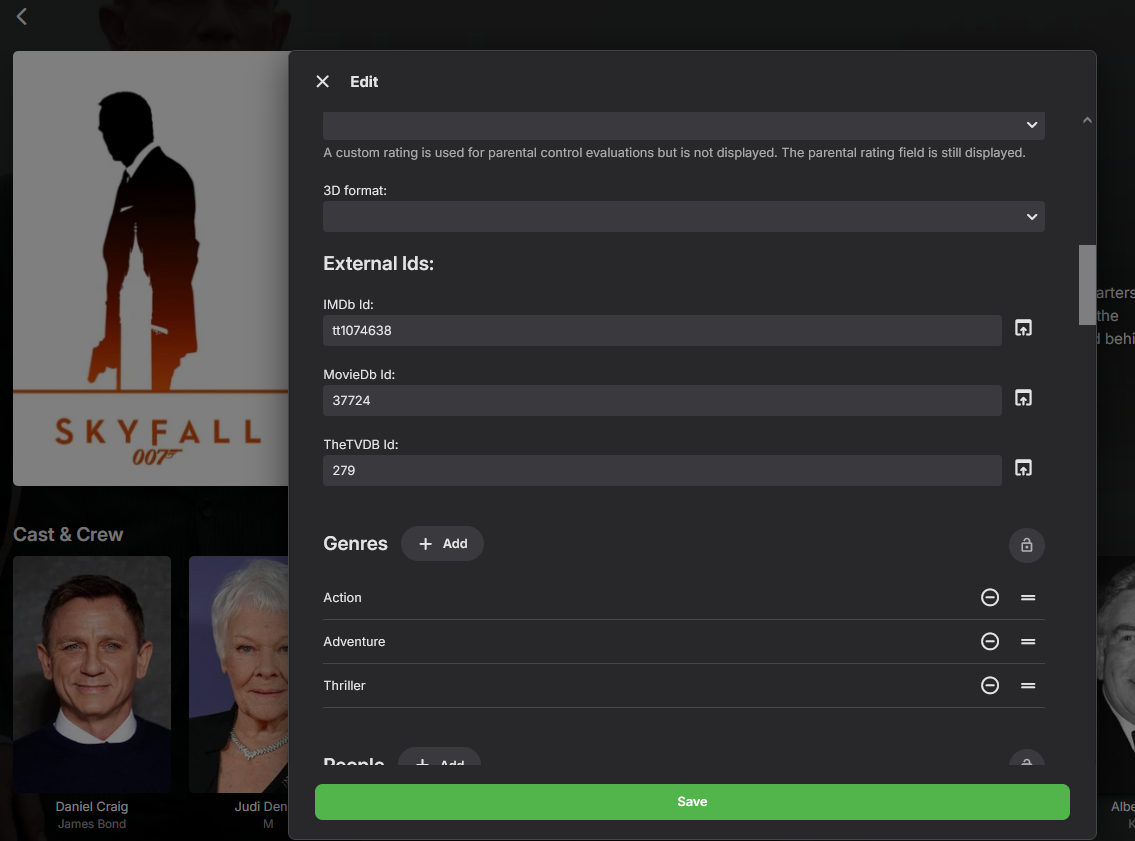Open the 3D format dropdown
This screenshot has height=841, width=1135.
pyautogui.click(x=683, y=216)
